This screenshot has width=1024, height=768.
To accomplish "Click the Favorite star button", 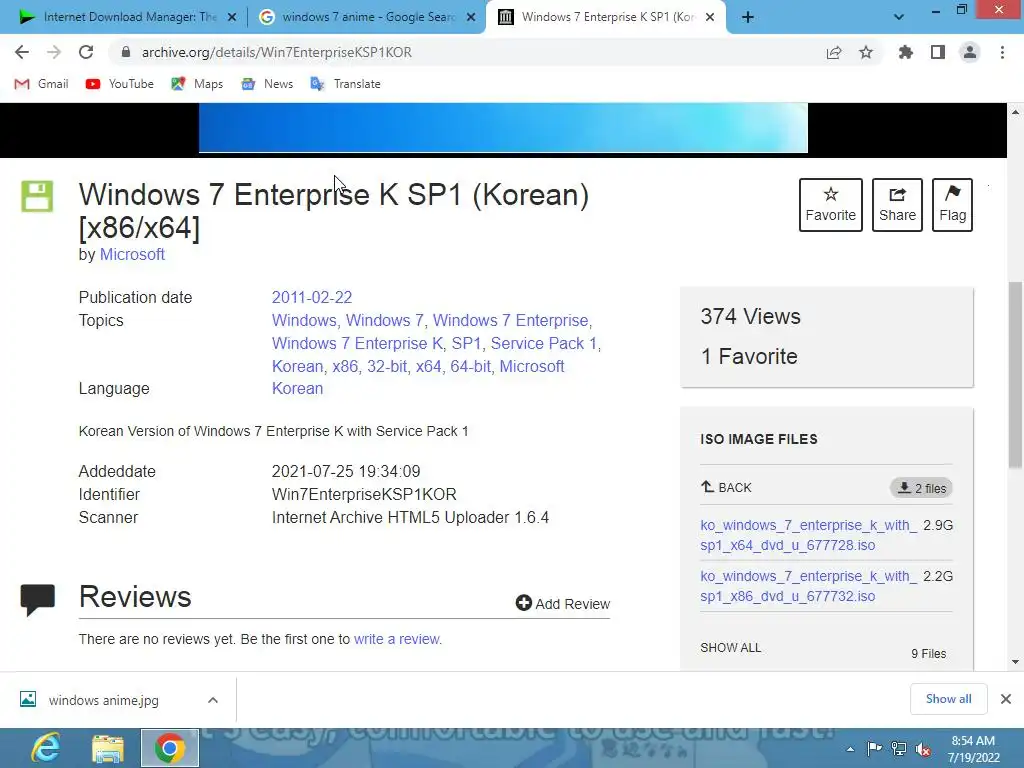I will [x=831, y=204].
